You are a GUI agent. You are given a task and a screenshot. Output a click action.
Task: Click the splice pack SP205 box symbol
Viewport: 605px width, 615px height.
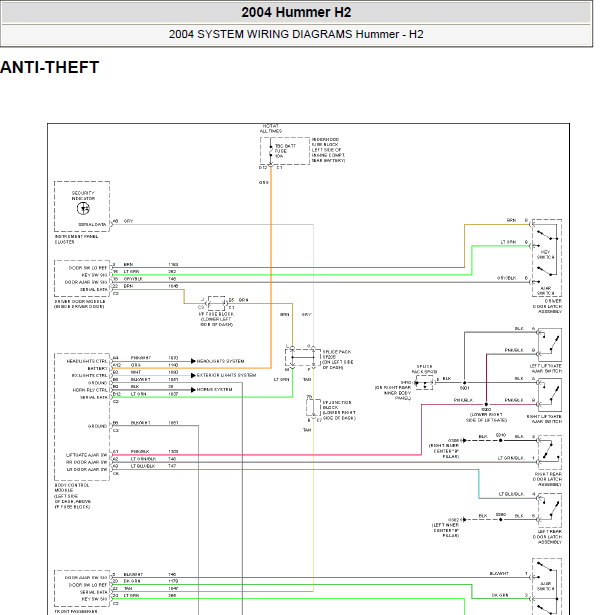coord(303,357)
